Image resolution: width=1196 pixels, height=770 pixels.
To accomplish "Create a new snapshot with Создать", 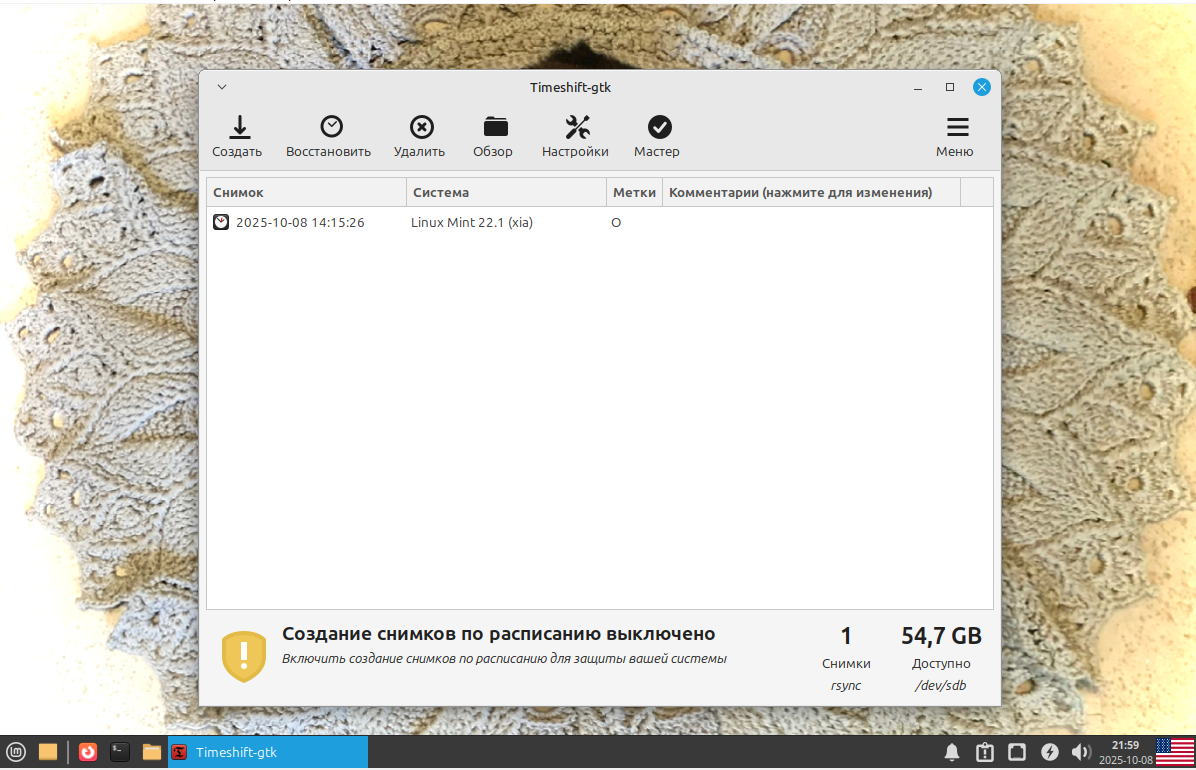I will pyautogui.click(x=238, y=136).
